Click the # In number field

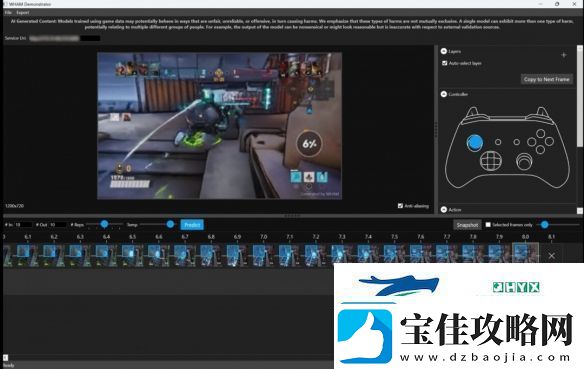(23, 225)
